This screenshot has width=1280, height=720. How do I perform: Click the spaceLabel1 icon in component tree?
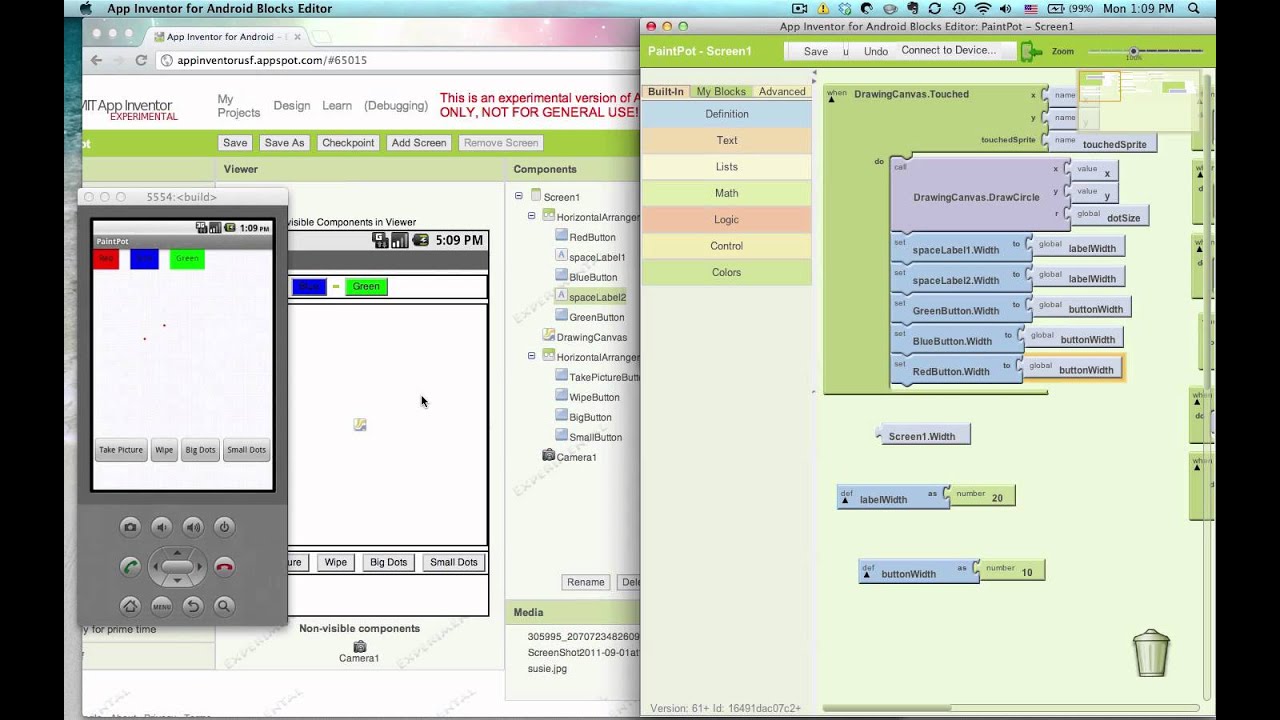tap(561, 256)
